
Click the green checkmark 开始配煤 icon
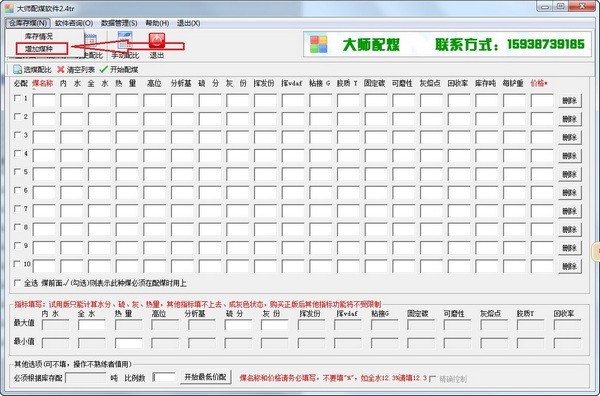pyautogui.click(x=103, y=69)
